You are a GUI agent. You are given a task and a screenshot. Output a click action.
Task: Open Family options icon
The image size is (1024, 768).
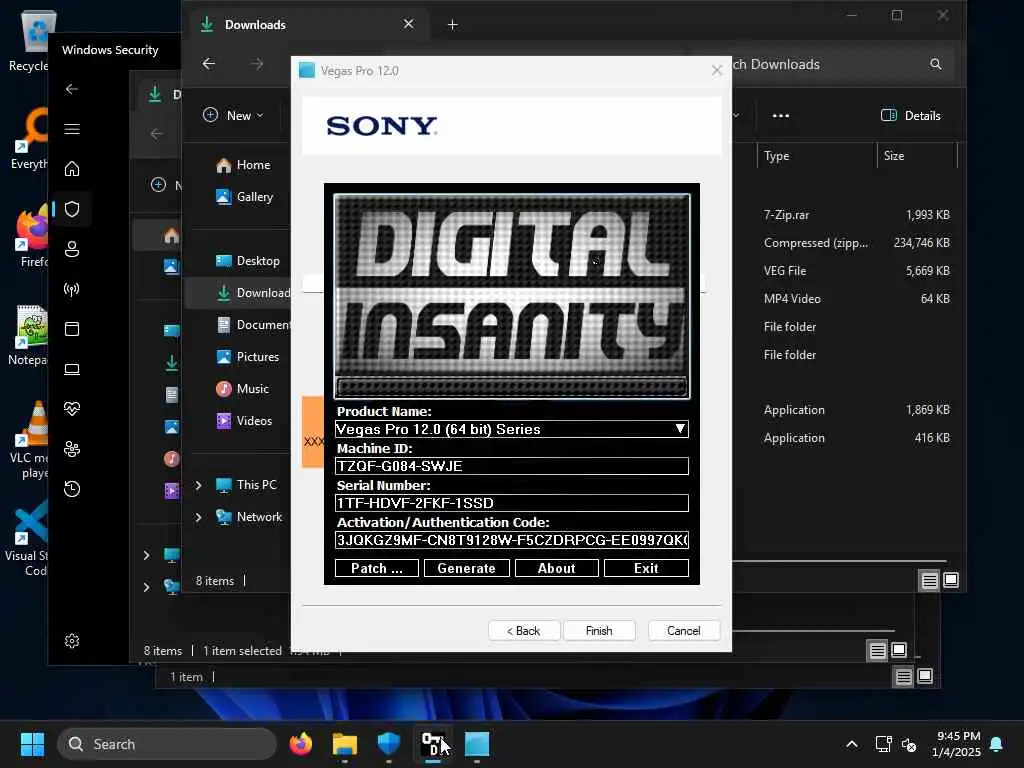[72, 449]
